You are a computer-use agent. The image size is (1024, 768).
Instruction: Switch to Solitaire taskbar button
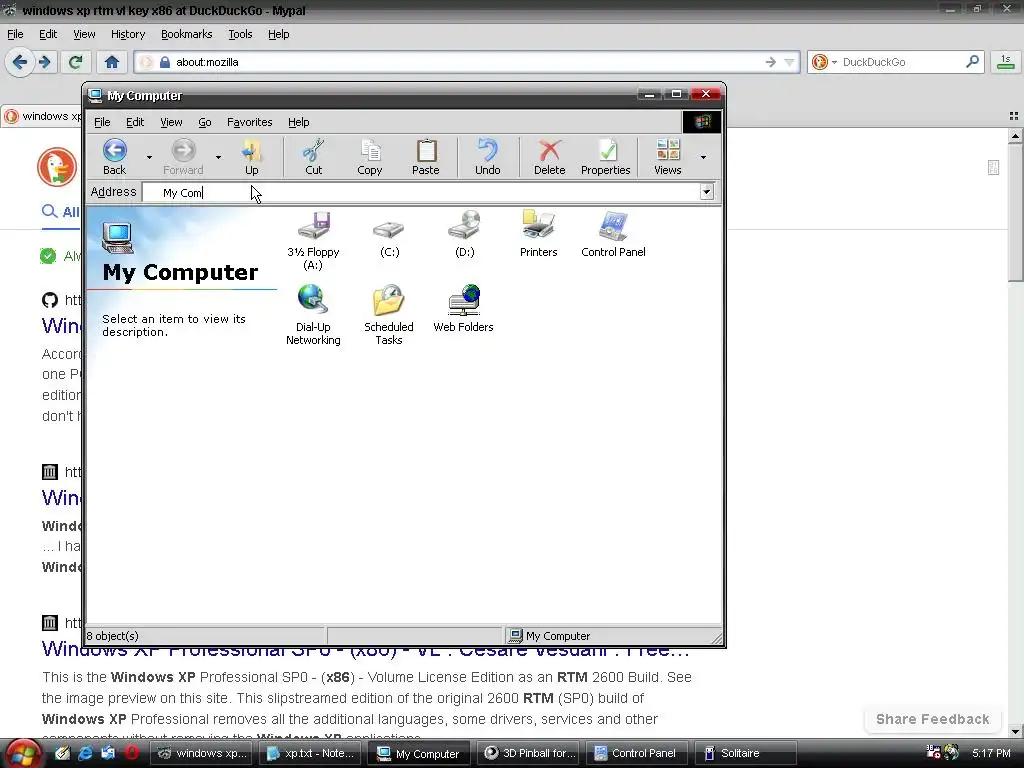(x=745, y=754)
